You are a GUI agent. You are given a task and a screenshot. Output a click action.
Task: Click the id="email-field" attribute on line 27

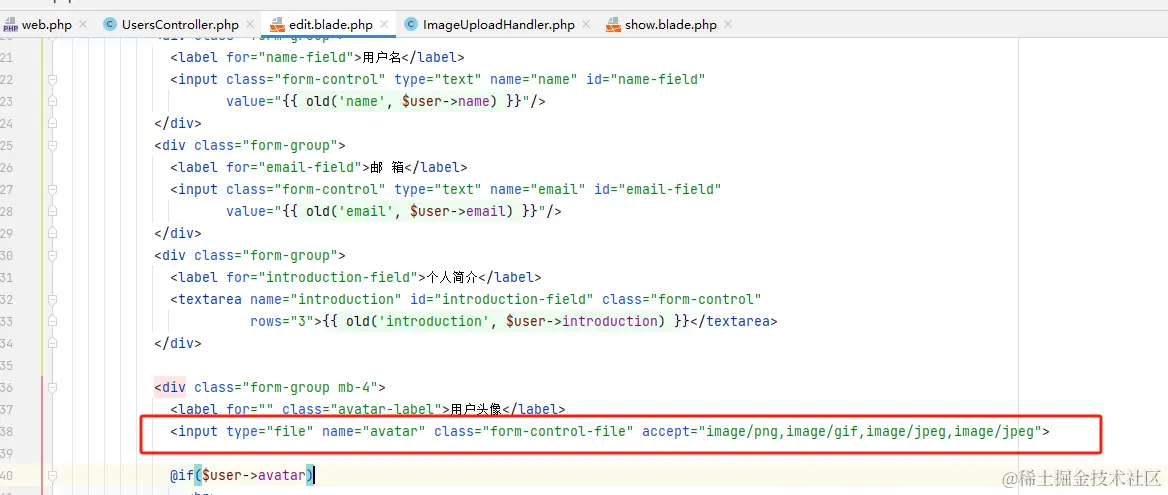658,190
